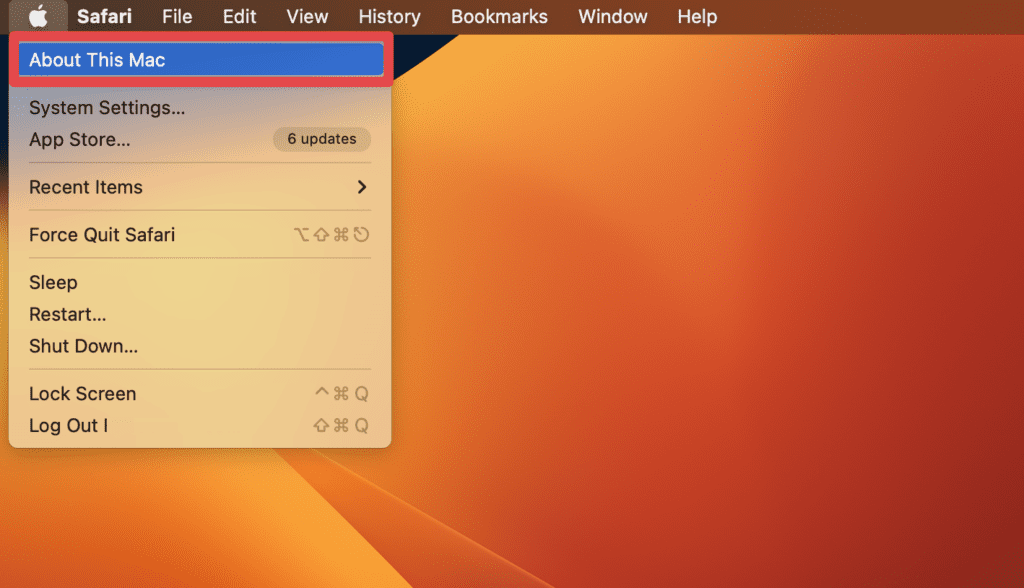Viewport: 1024px width, 588px height.
Task: Expand the Recent Items submenu
Action: (x=200, y=187)
